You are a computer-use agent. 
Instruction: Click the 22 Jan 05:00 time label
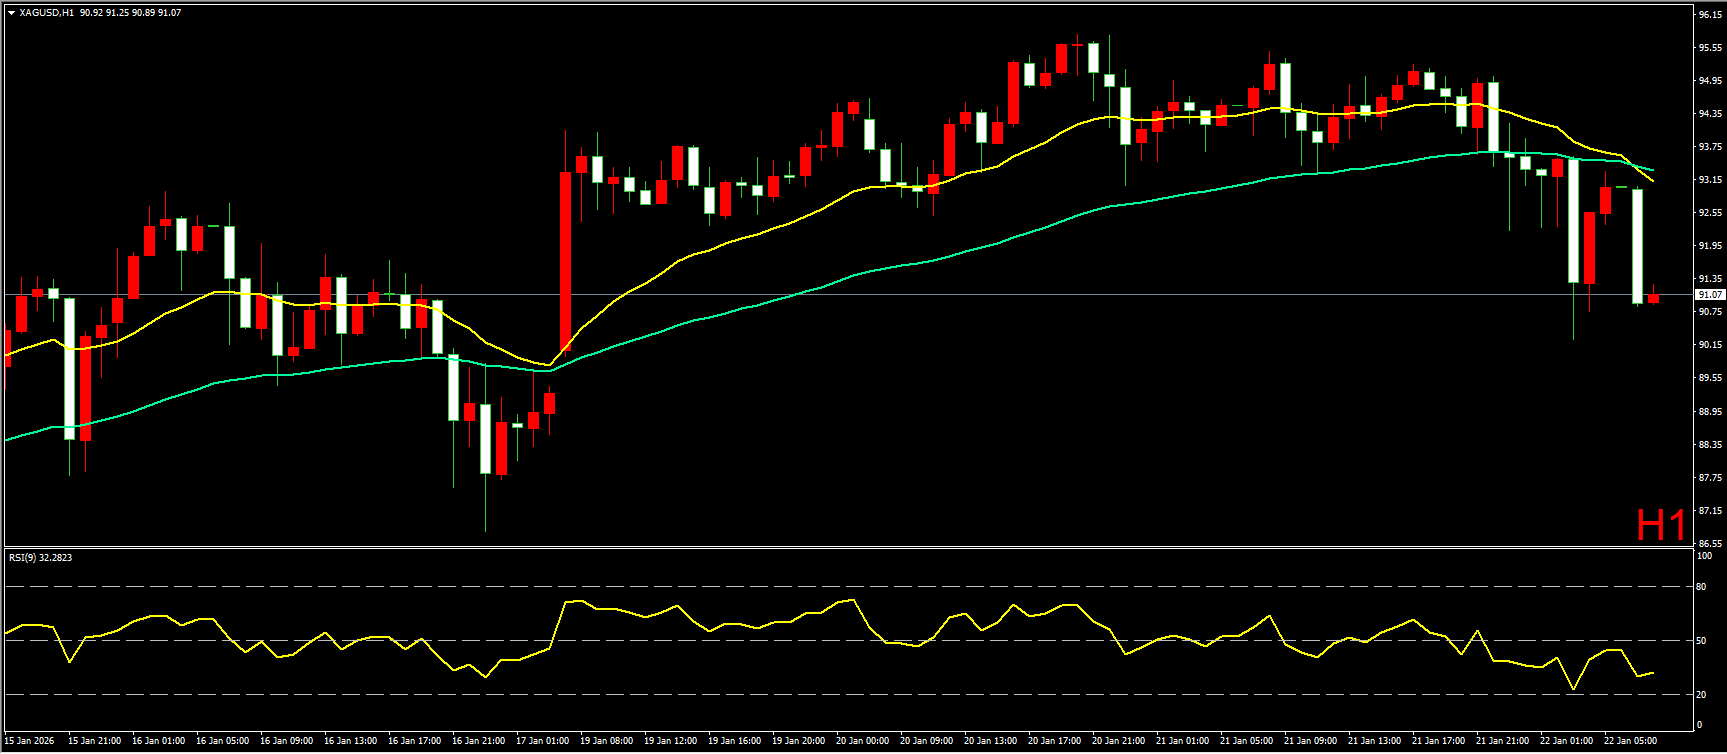1630,741
